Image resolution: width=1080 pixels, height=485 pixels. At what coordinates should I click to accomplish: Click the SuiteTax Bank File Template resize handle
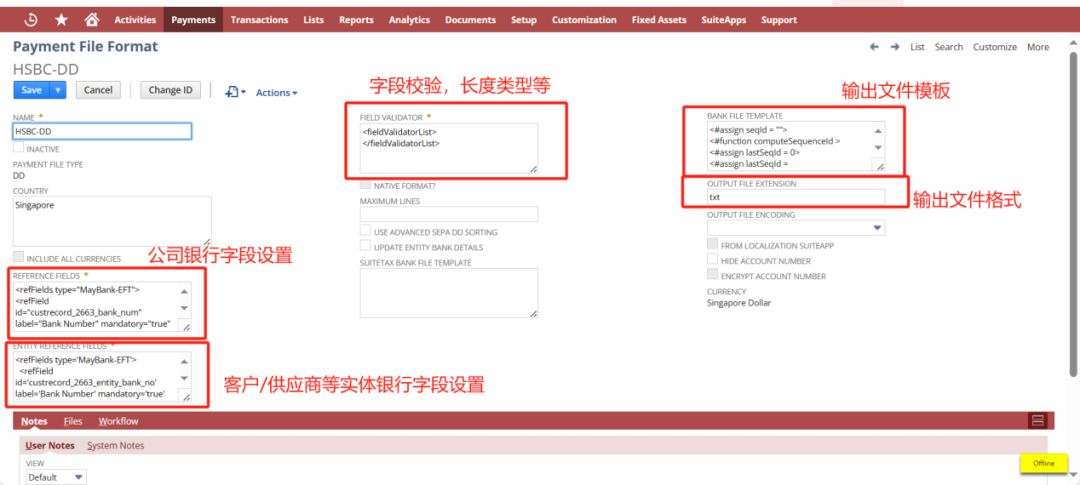[x=533, y=313]
